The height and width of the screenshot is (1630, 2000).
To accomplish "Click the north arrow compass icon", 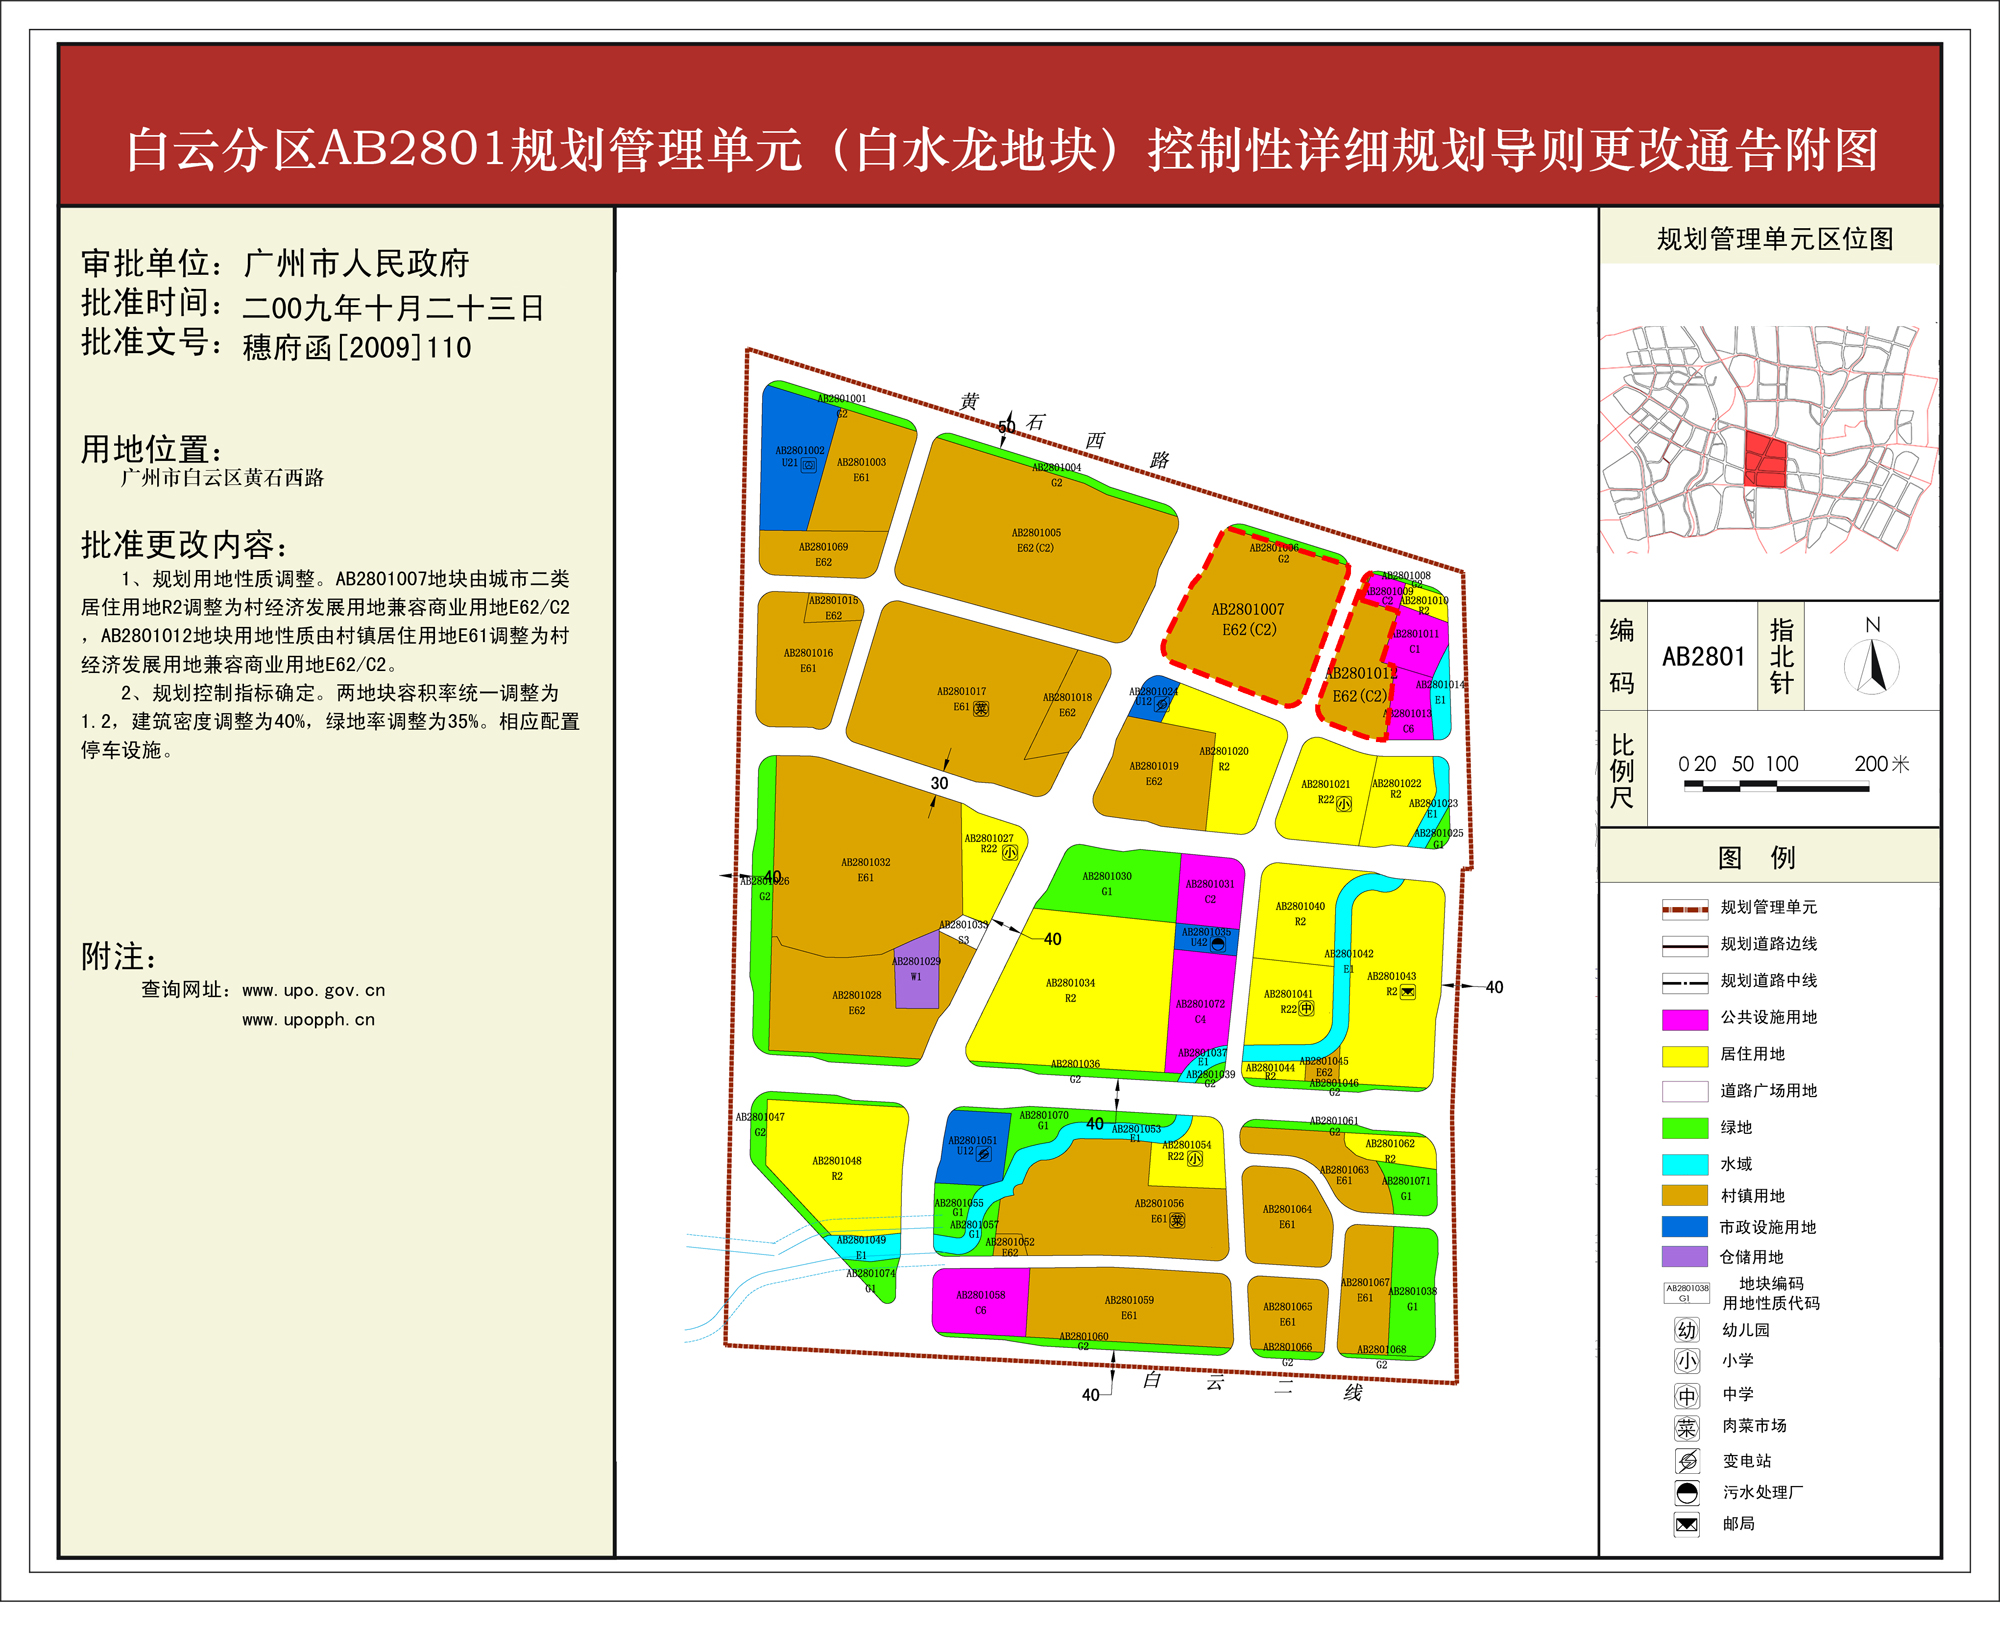I will pyautogui.click(x=1872, y=666).
